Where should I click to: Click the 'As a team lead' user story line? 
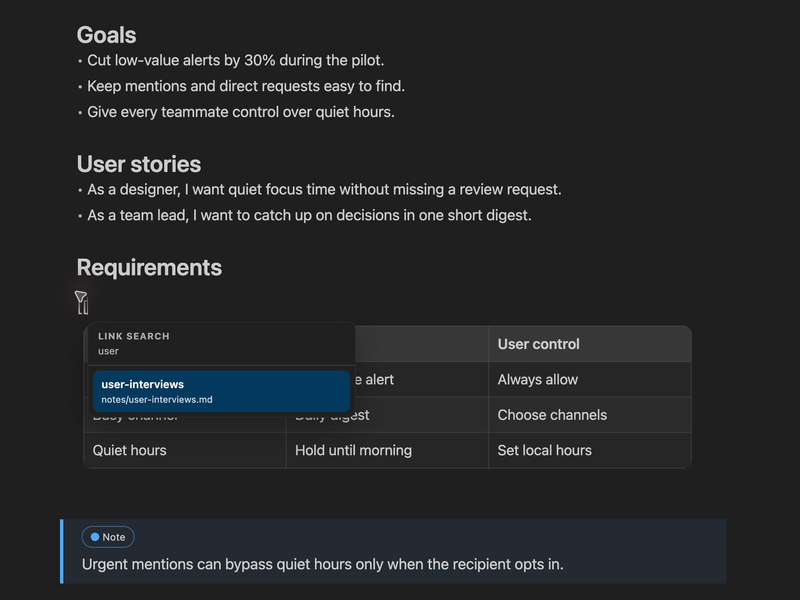pos(309,215)
